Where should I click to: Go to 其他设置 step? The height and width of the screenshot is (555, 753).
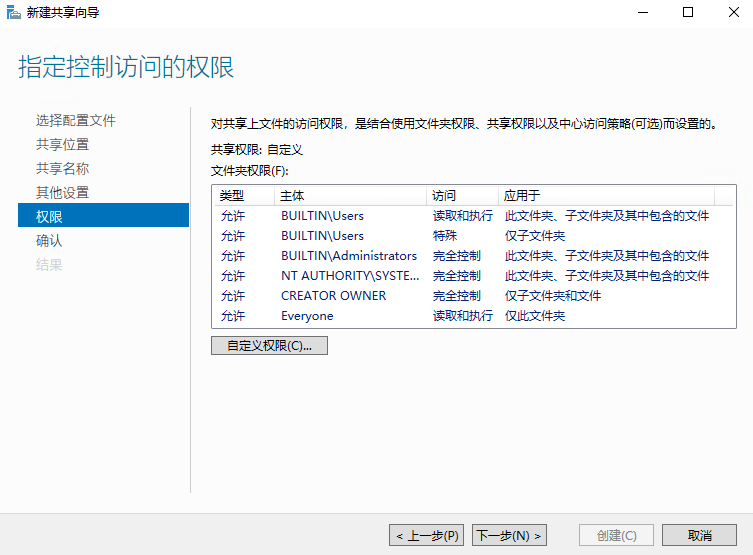coord(62,193)
